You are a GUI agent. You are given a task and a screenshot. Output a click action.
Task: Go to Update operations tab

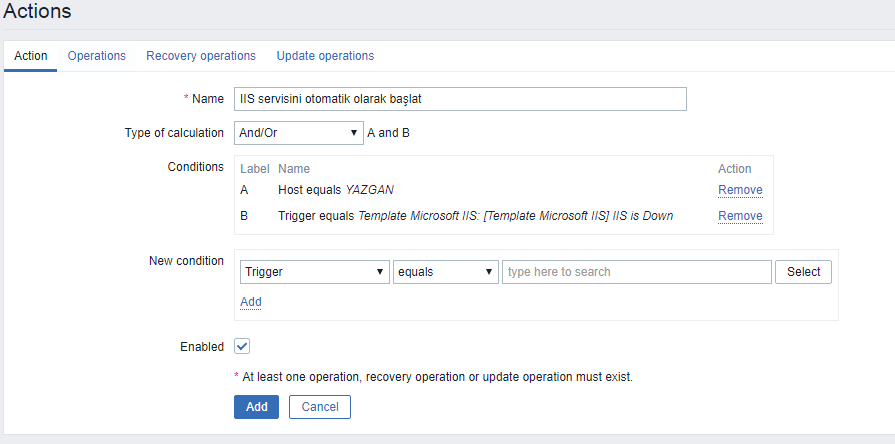point(325,56)
